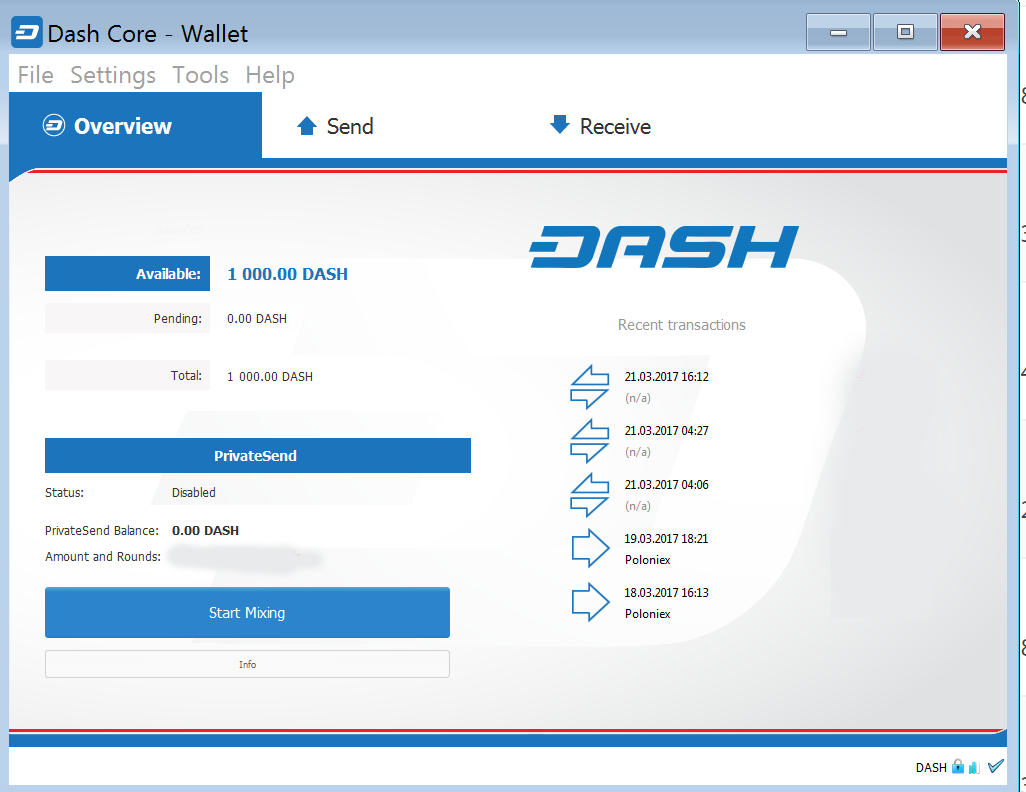The image size is (1026, 792).
Task: Select the transaction icon dated 21.03.2017 04:06
Action: pyautogui.click(x=590, y=495)
